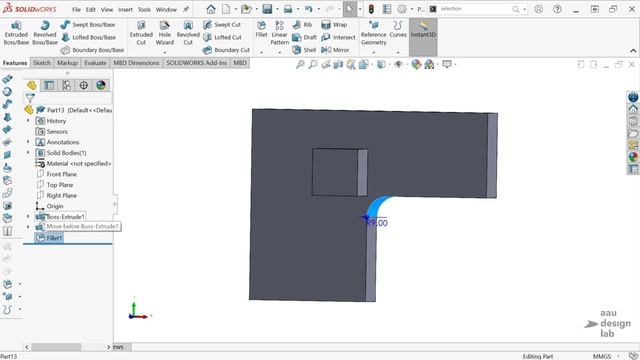Click the MMGS unit system in status bar
Screen dimensions: 640x360
[602, 356]
